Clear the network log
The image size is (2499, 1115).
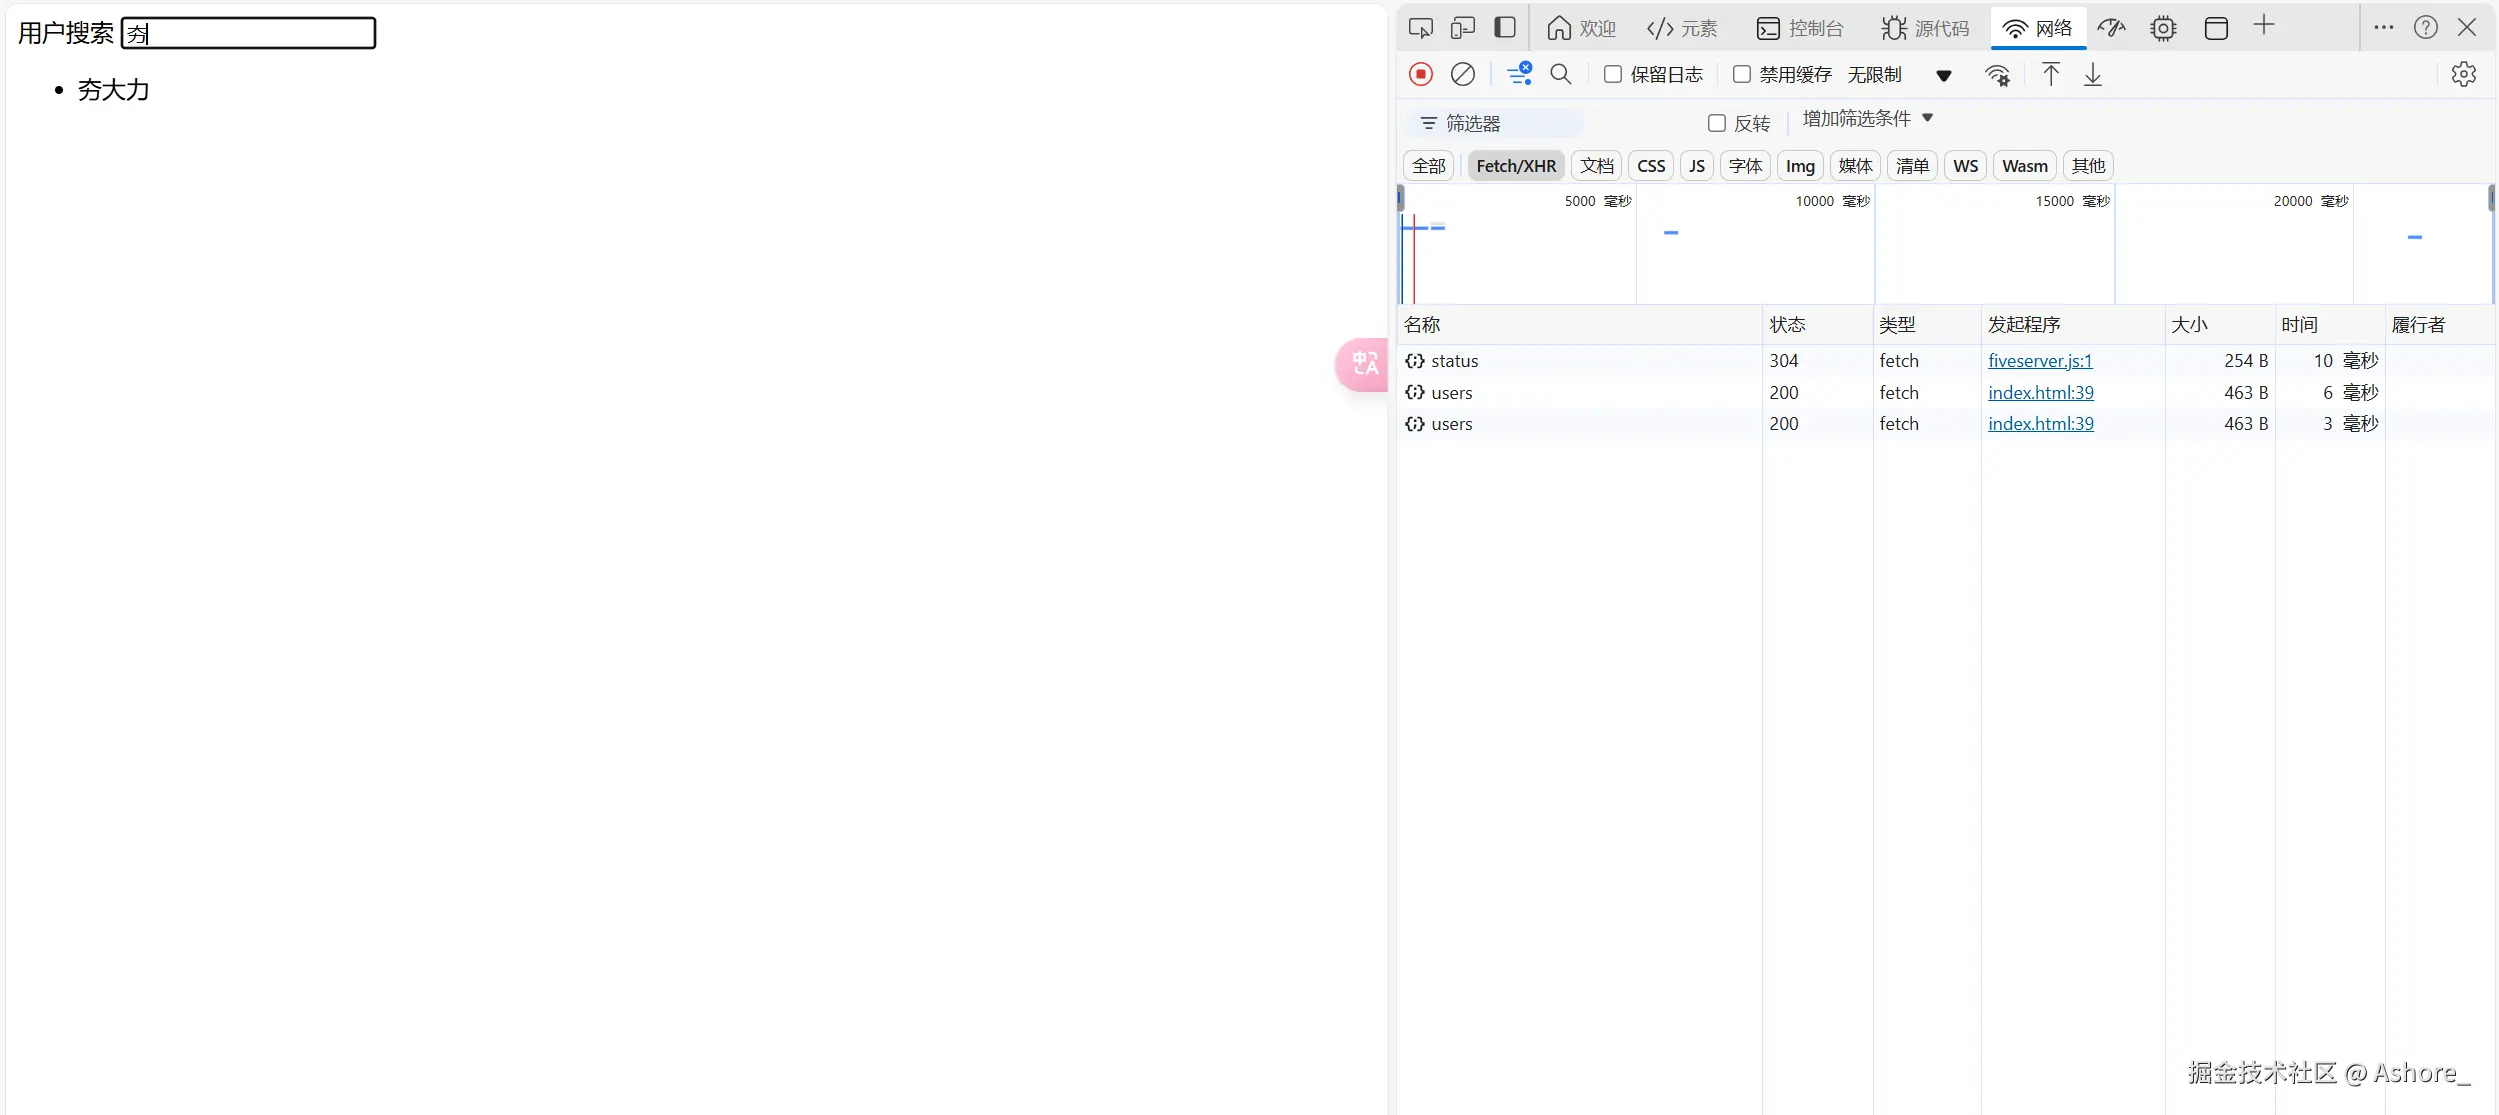(1462, 74)
